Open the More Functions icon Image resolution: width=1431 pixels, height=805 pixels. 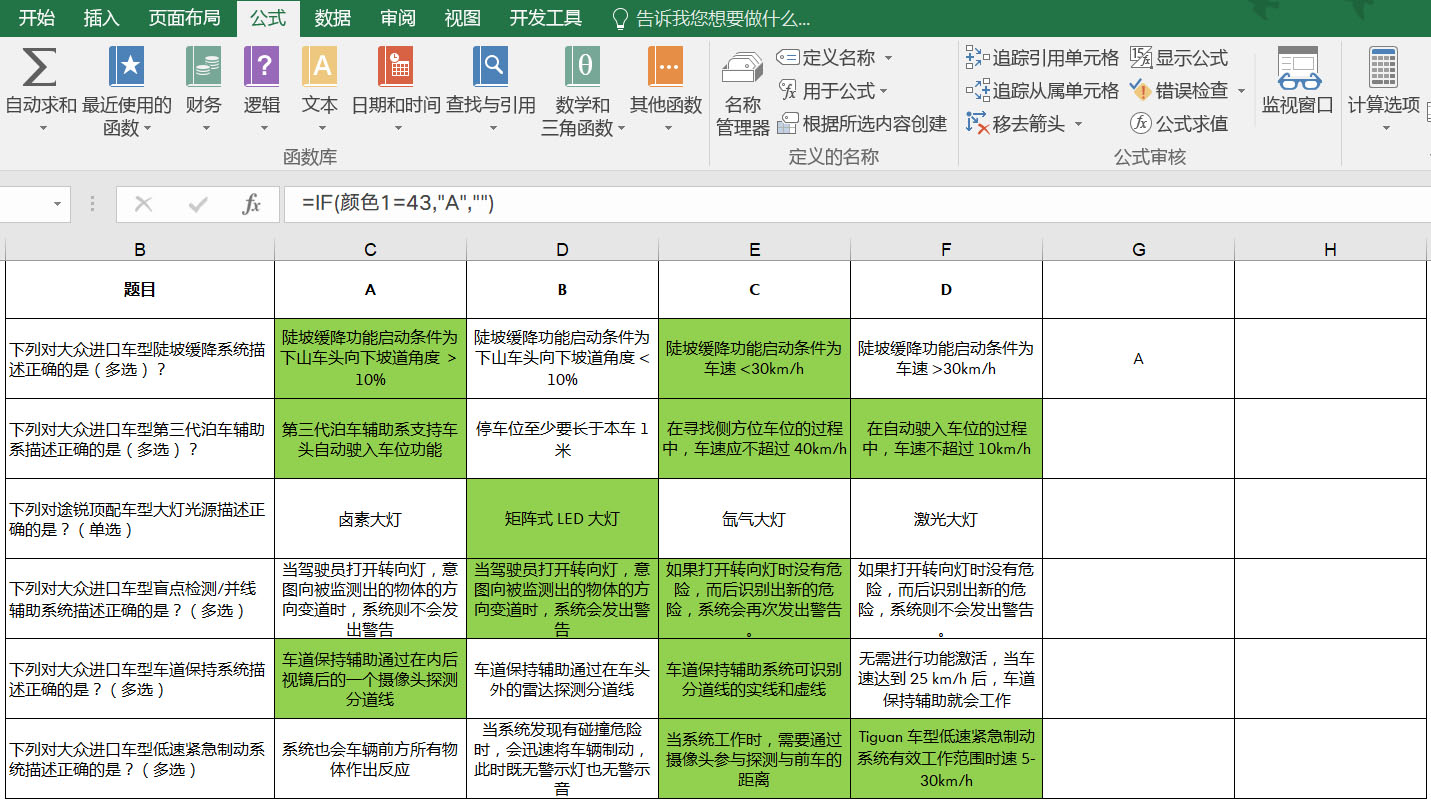pos(666,68)
